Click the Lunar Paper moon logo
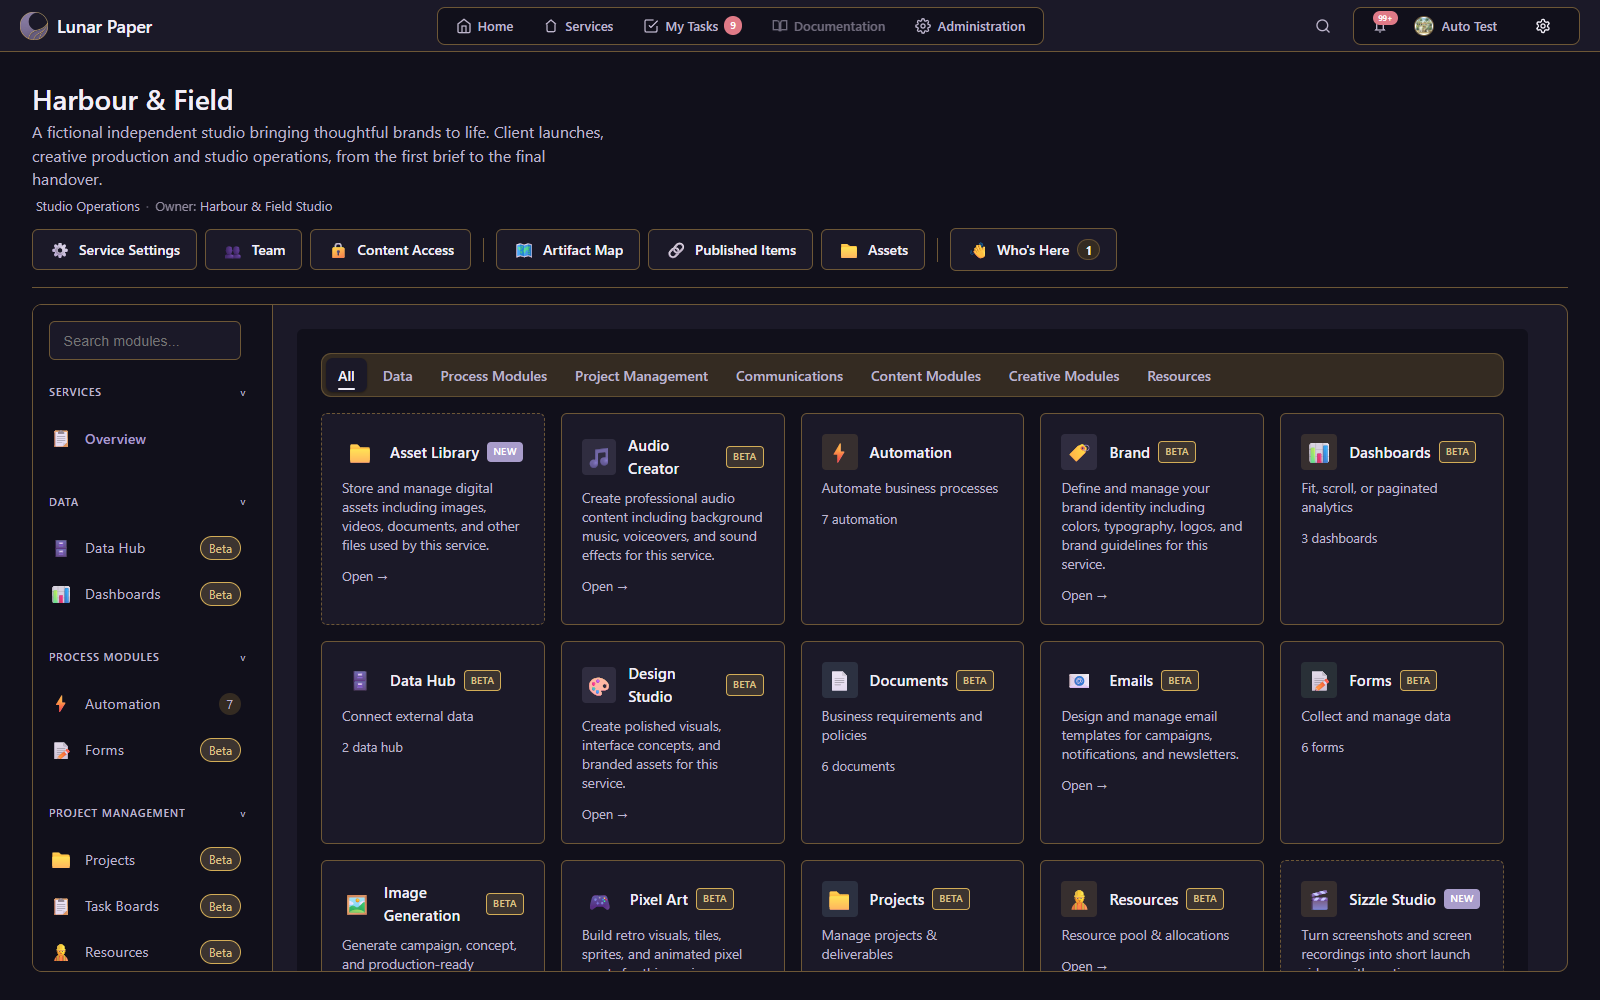 [34, 26]
